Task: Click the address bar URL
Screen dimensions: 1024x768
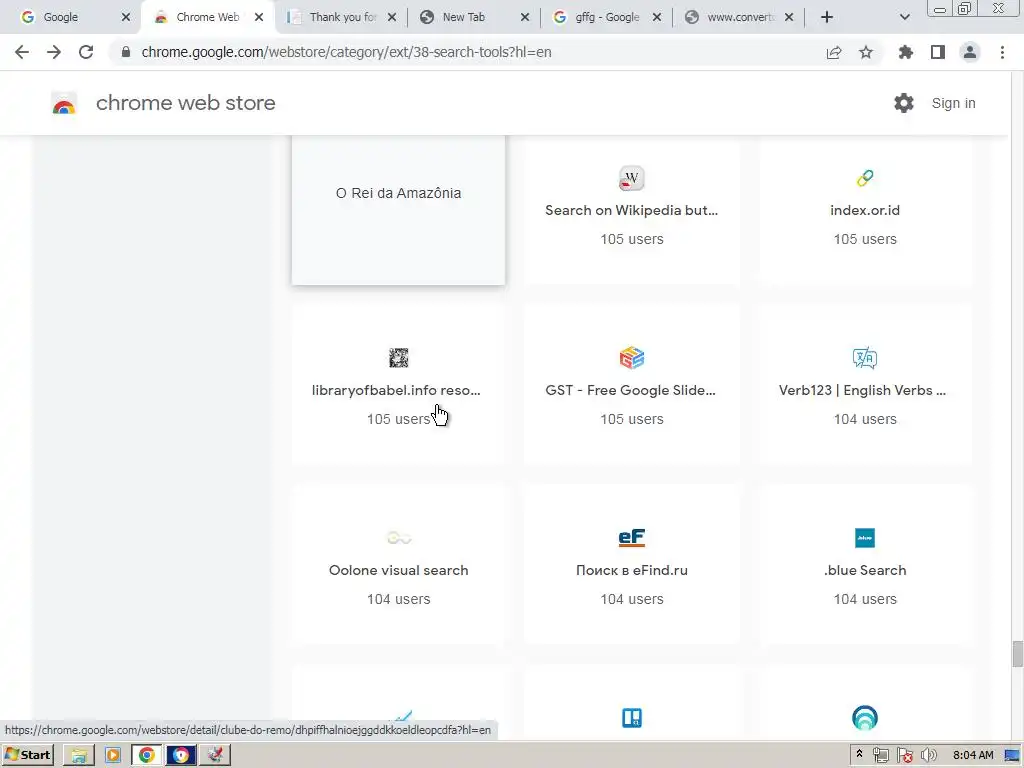Action: tap(346, 52)
